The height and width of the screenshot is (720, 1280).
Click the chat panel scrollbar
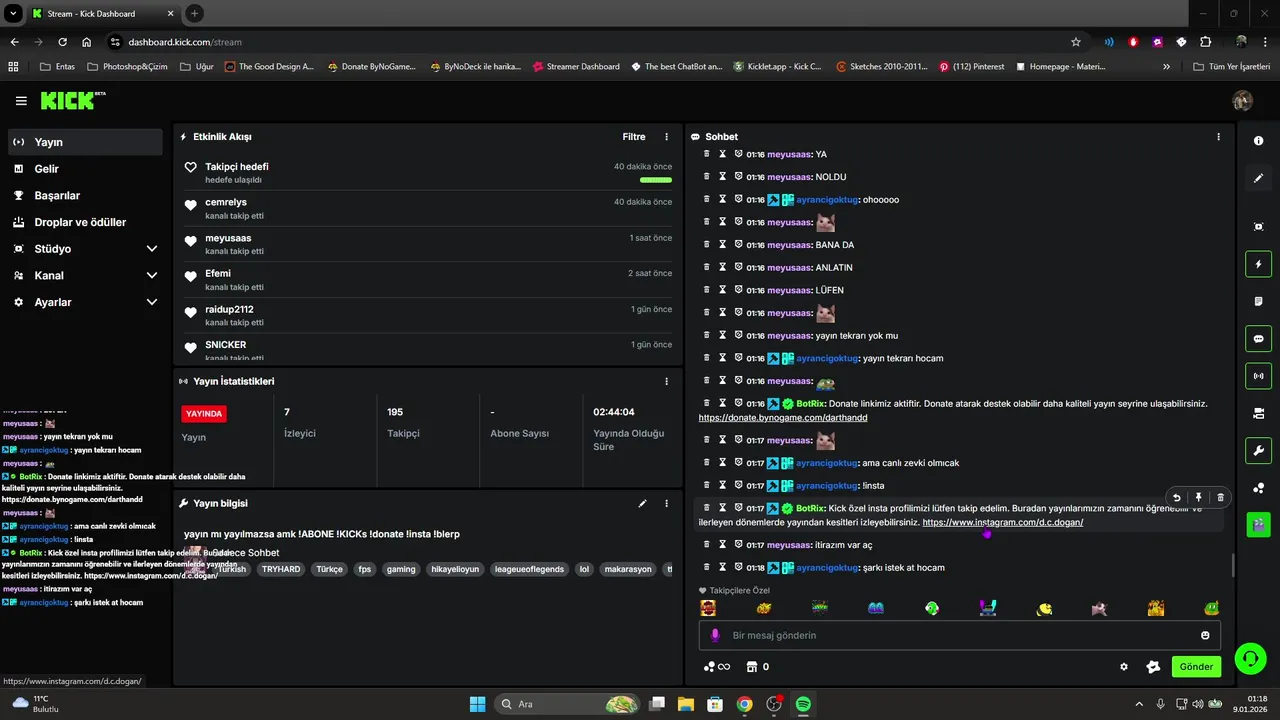coord(1232,566)
